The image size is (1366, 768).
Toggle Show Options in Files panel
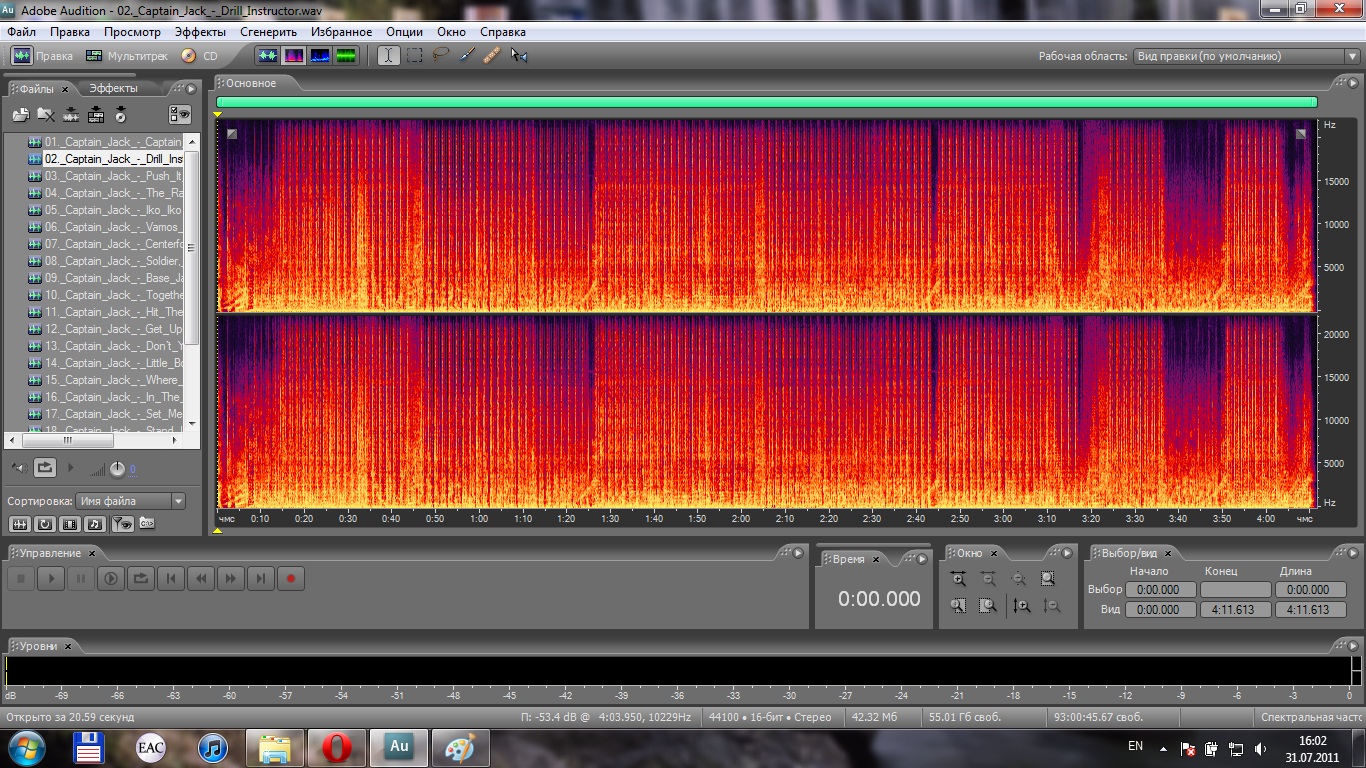pos(180,115)
